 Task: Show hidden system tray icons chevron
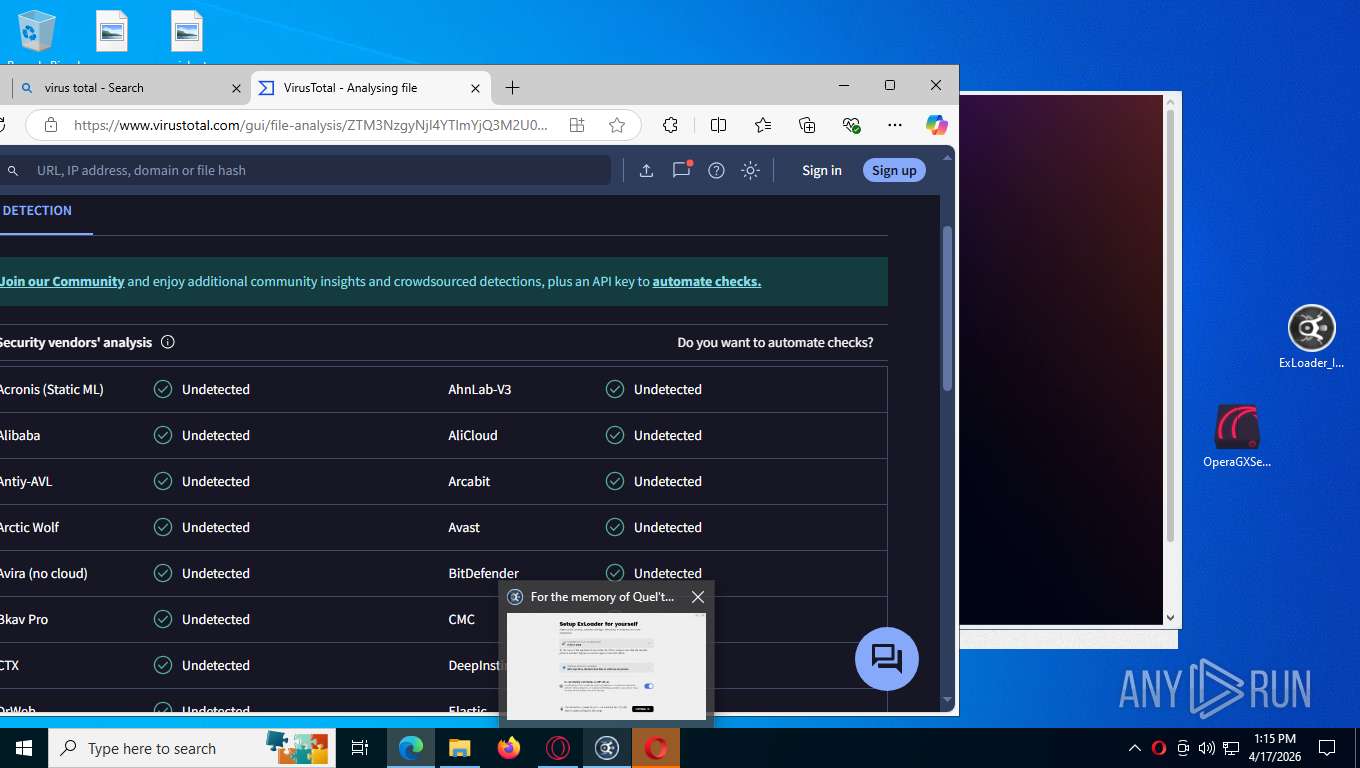[x=1135, y=748]
